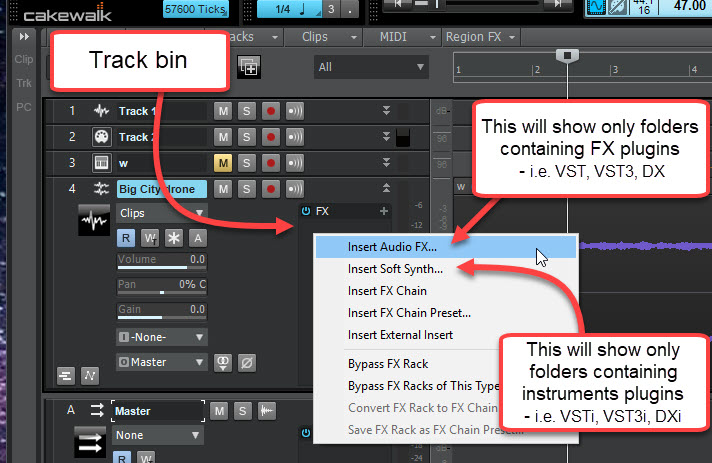Image resolution: width=712 pixels, height=463 pixels.
Task: Open the None dropdown on Master bus
Action: pos(158,435)
